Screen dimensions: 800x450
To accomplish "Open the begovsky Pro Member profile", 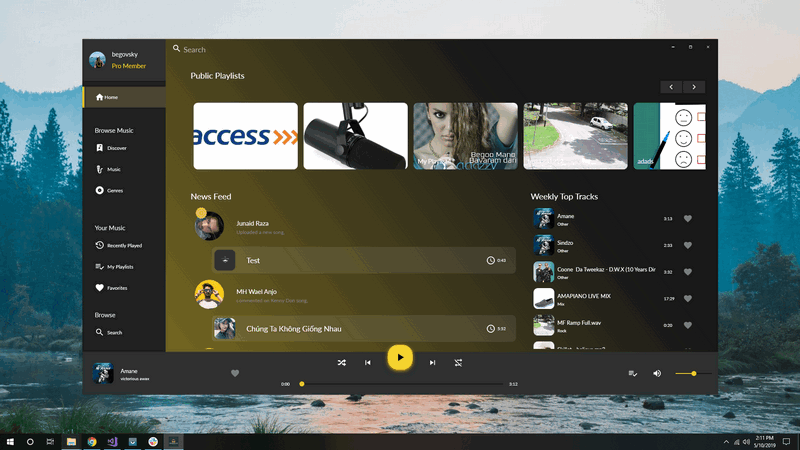I will click(124, 60).
